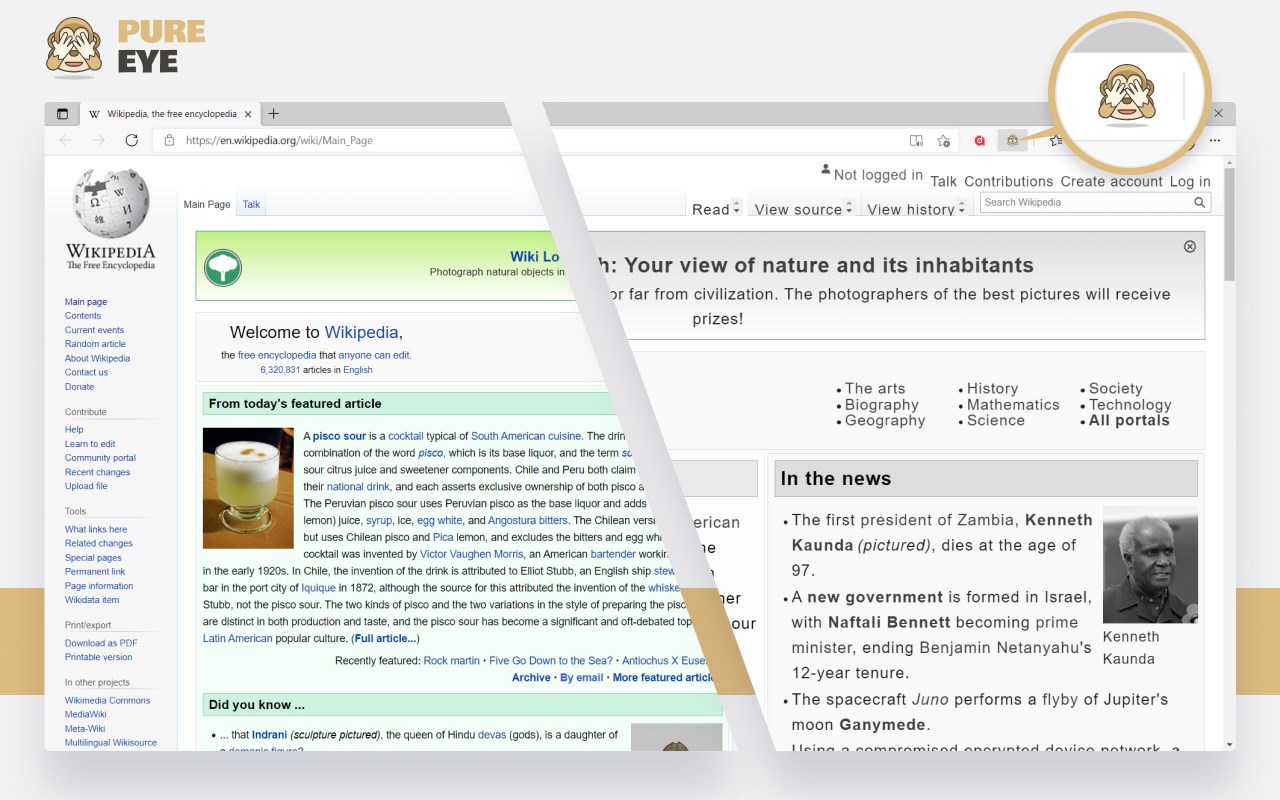Open Current events in the sidebar
The image size is (1280, 800).
click(95, 330)
